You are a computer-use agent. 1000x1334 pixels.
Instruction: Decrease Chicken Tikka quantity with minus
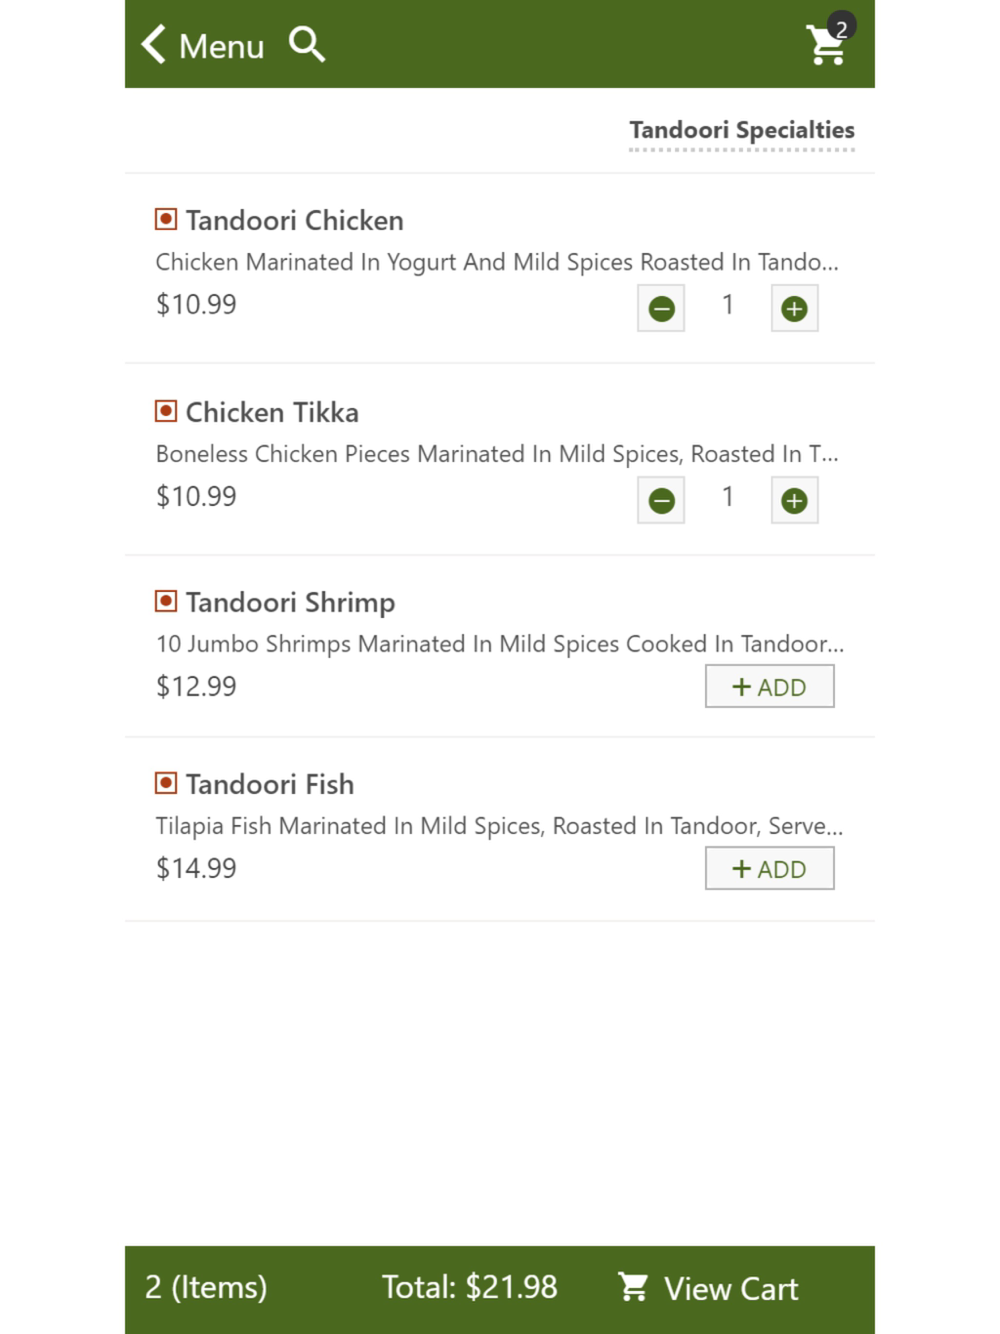pyautogui.click(x=661, y=500)
